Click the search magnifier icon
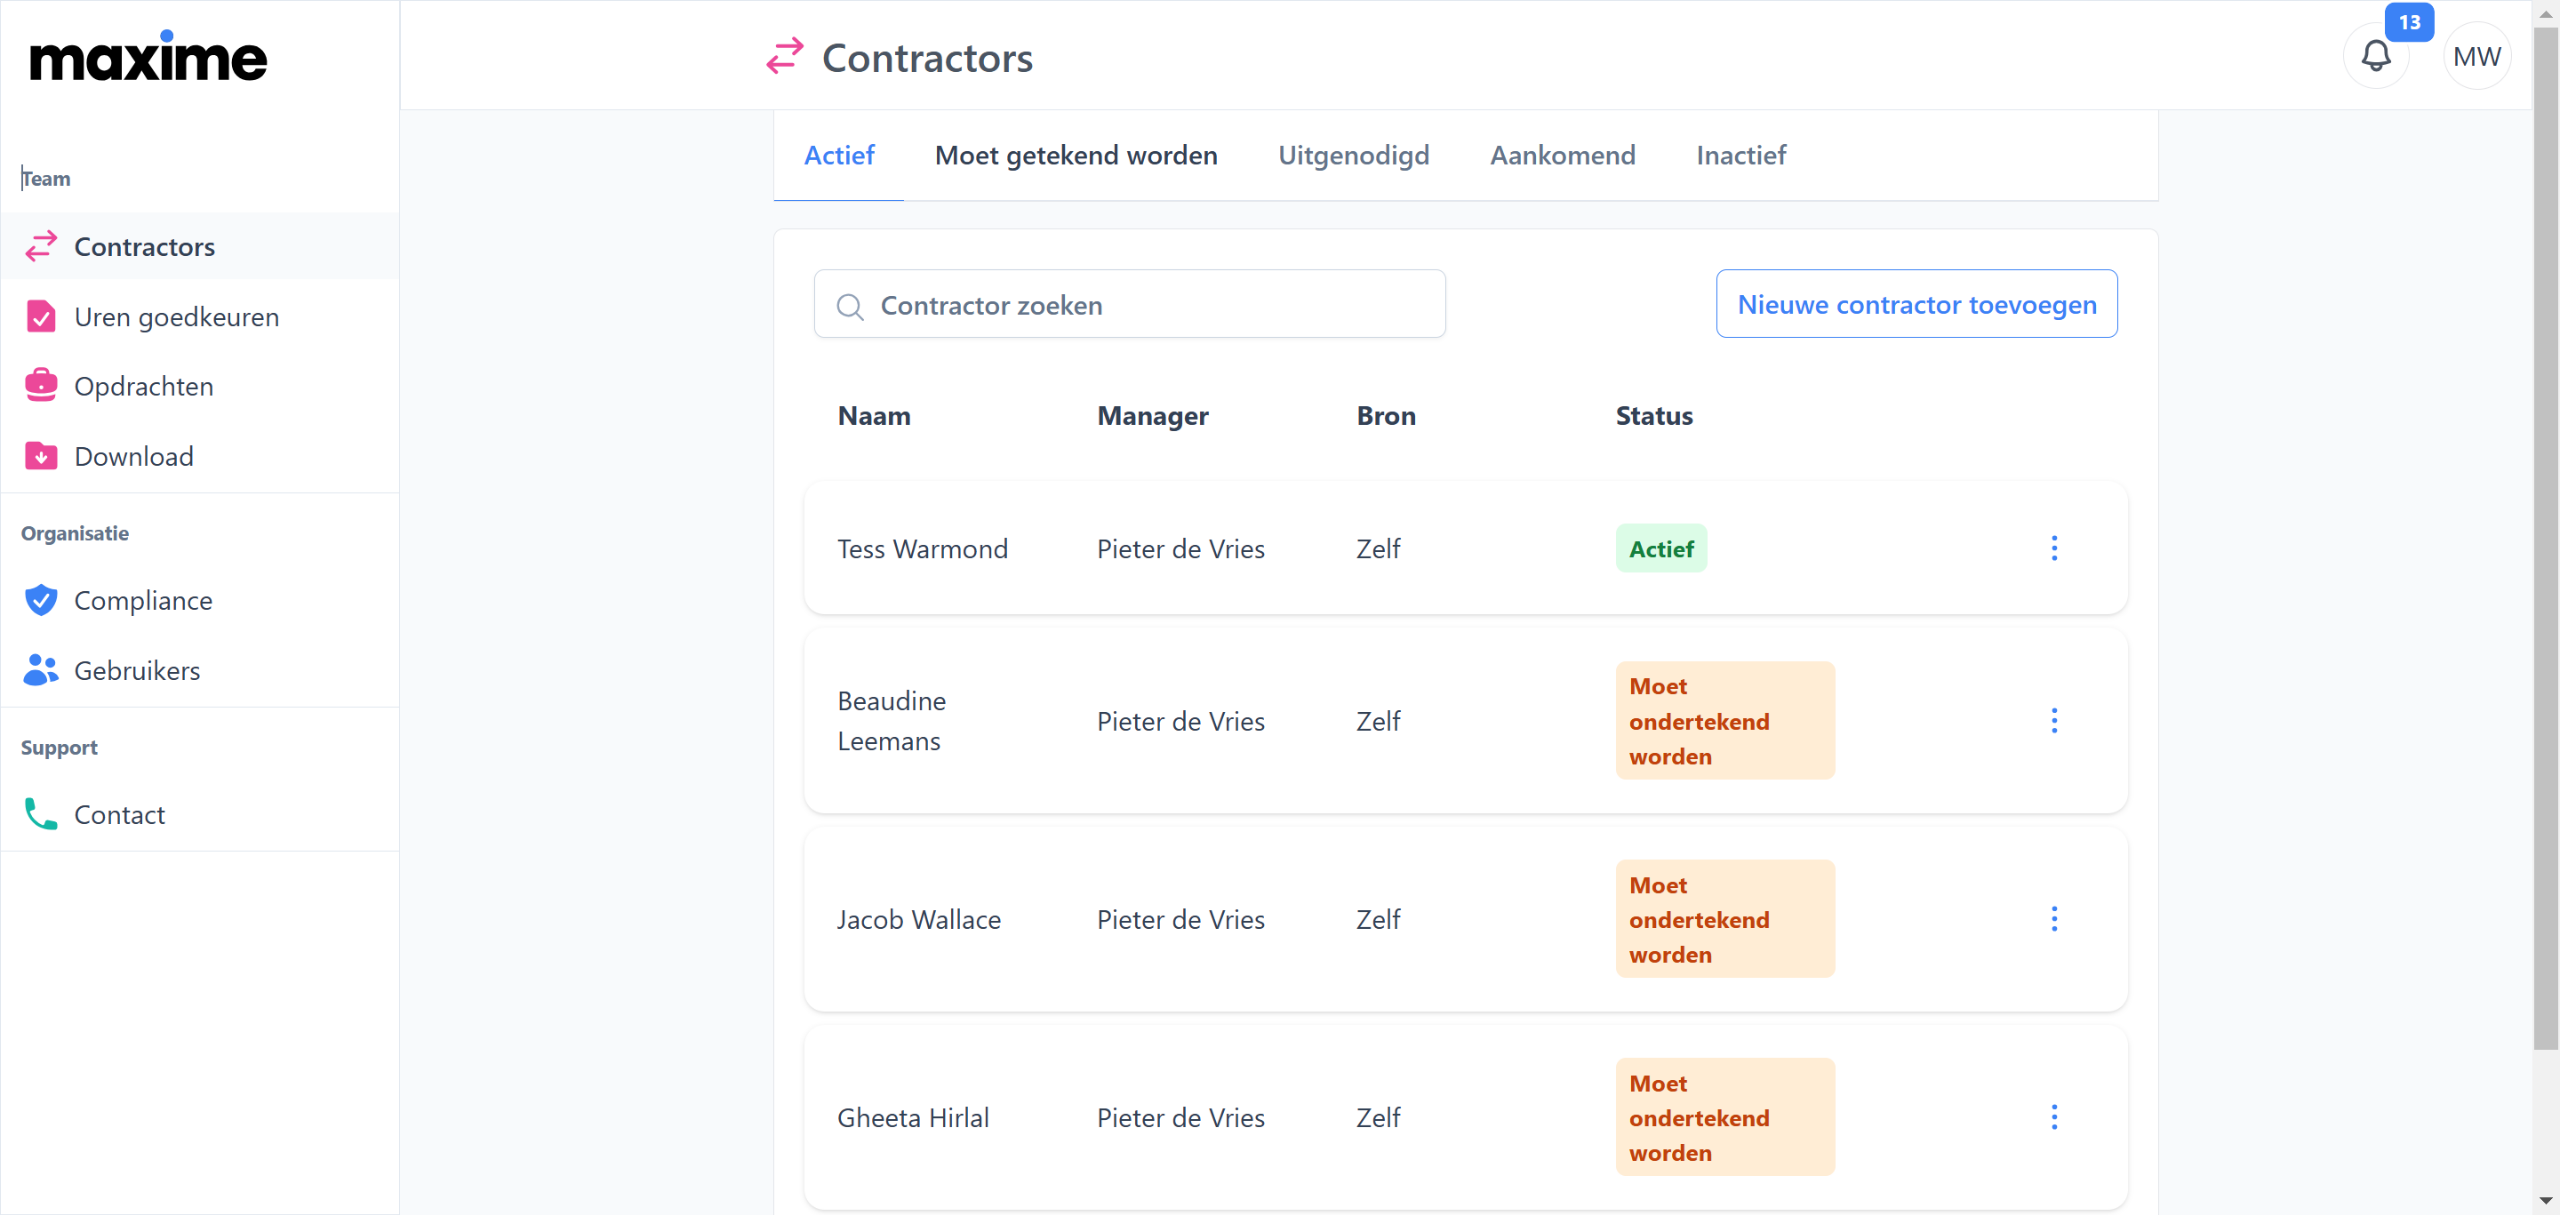The height and width of the screenshot is (1215, 2560). (x=850, y=306)
